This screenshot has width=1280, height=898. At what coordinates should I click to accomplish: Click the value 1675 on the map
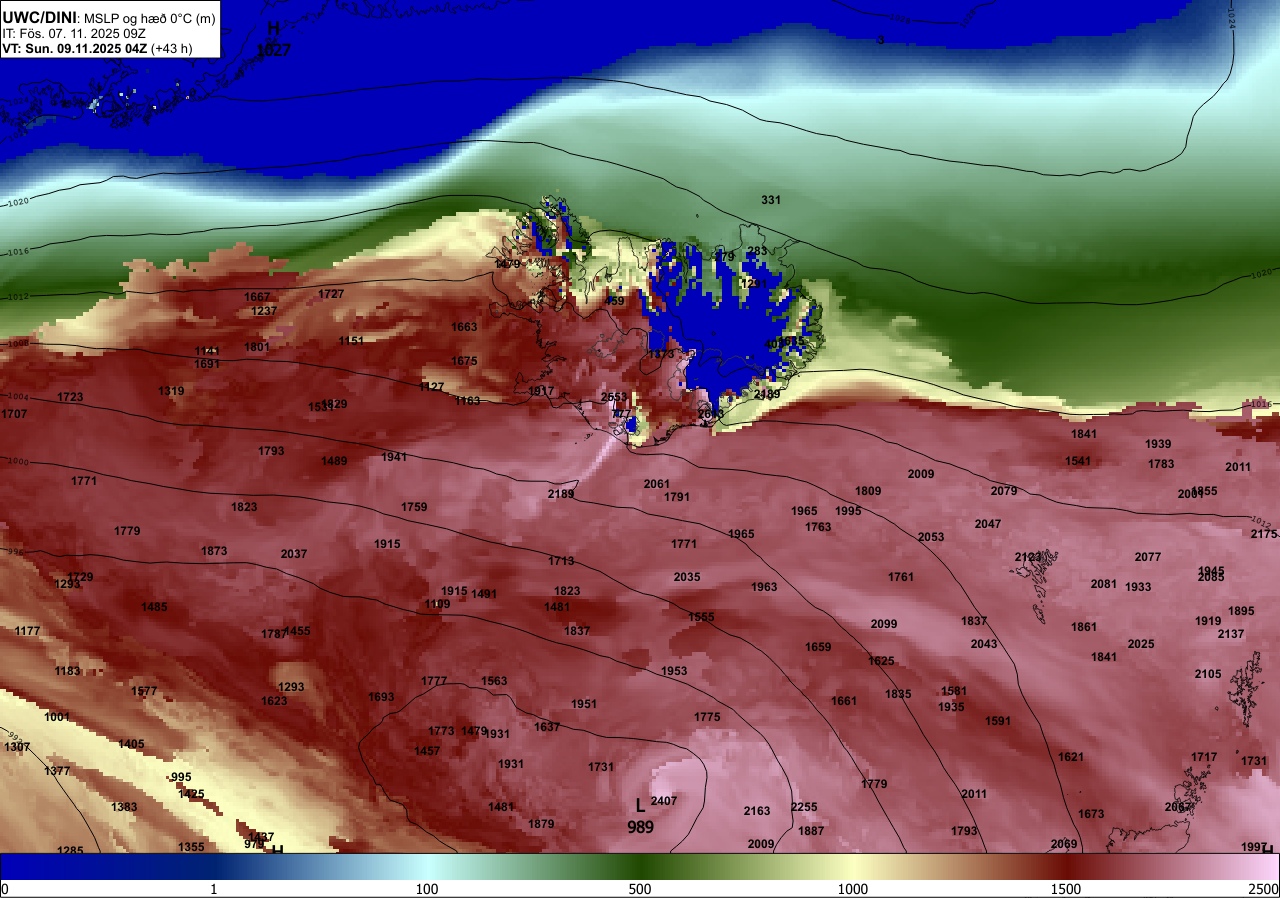464,361
